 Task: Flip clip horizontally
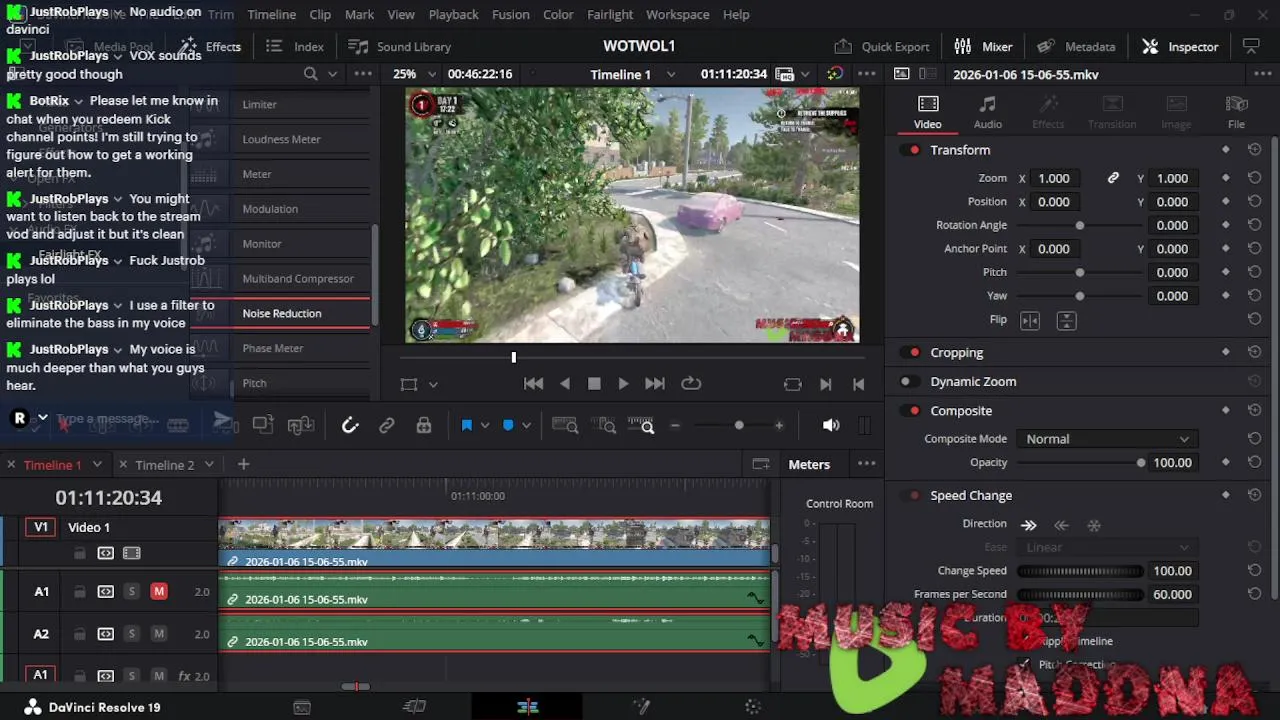pyautogui.click(x=1030, y=320)
